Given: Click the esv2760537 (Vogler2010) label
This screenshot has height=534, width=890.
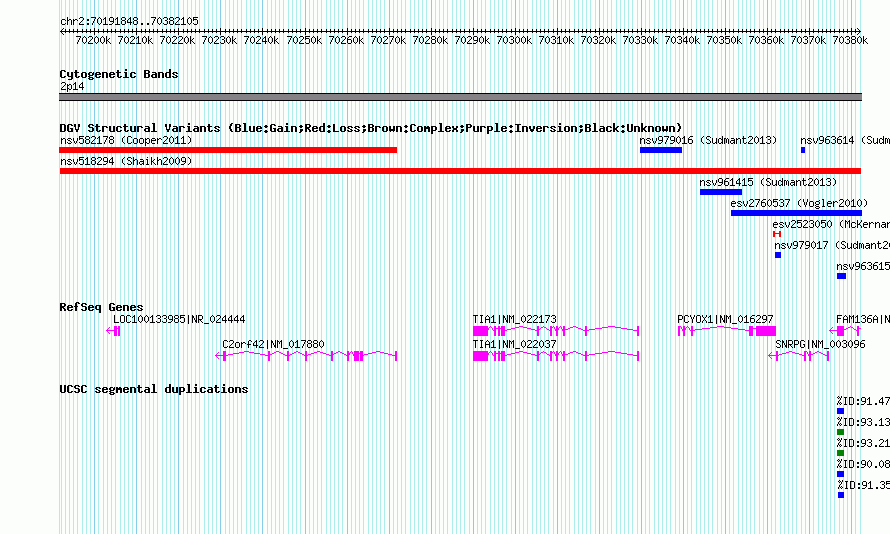Looking at the screenshot, I should pyautogui.click(x=799, y=203).
